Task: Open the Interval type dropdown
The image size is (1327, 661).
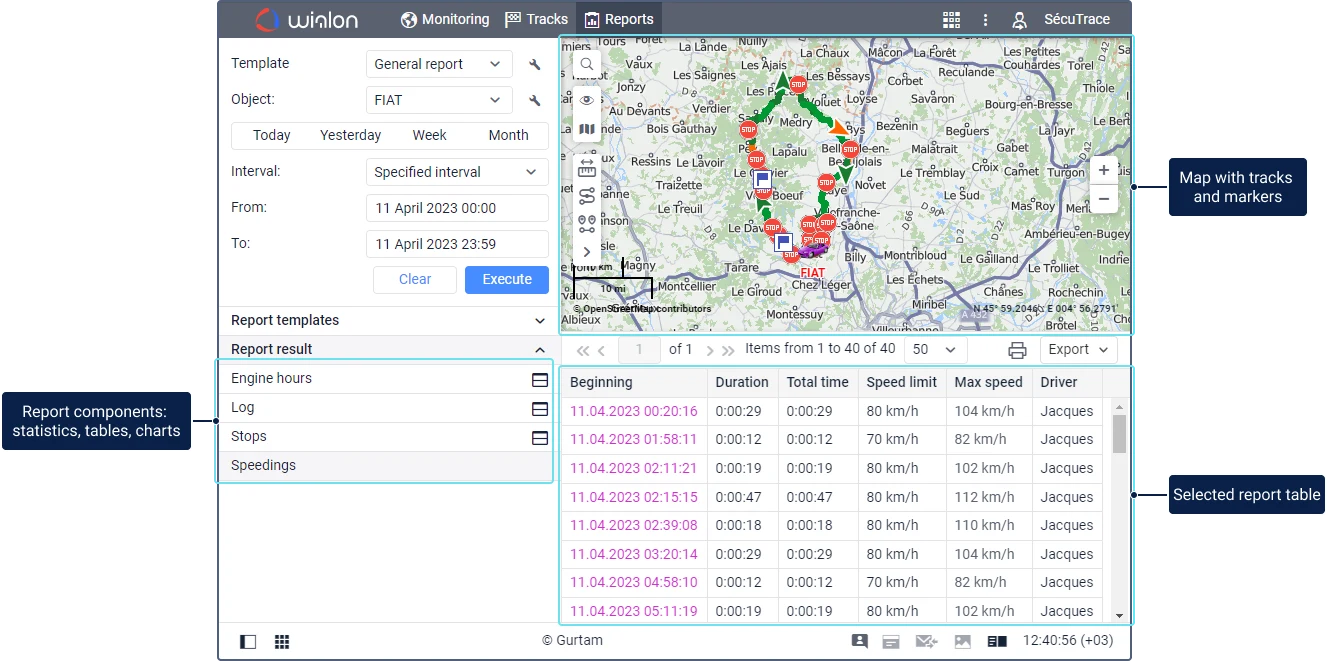Action: 457,172
